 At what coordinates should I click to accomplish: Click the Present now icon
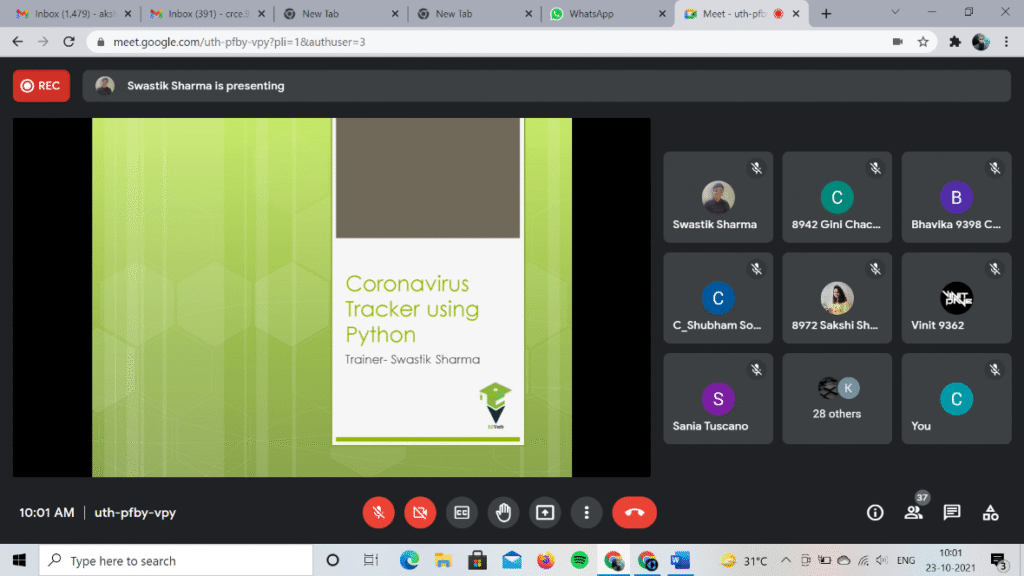[x=545, y=512]
